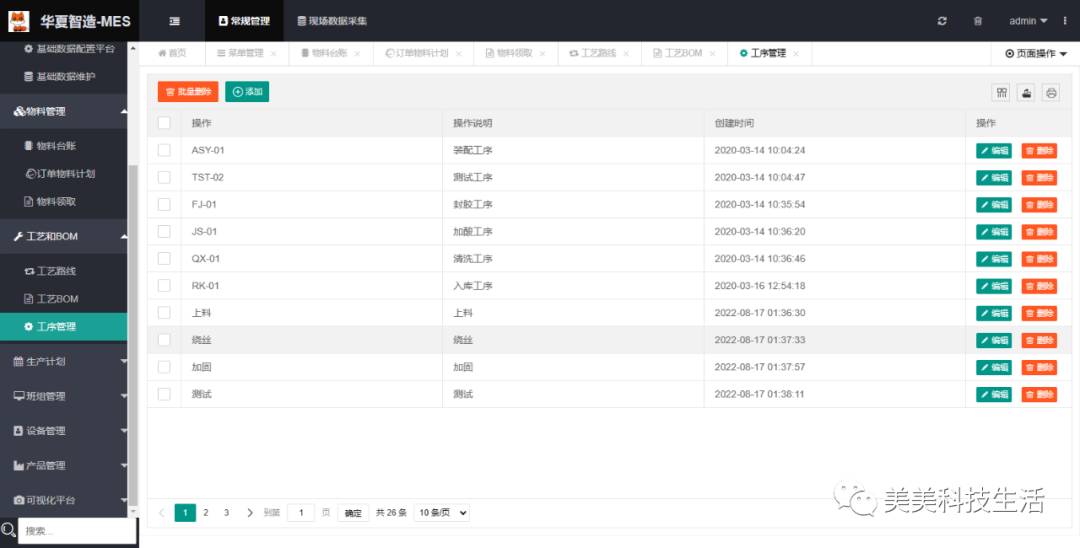
Task: Check the TST-02 row checkbox
Action: [x=164, y=177]
